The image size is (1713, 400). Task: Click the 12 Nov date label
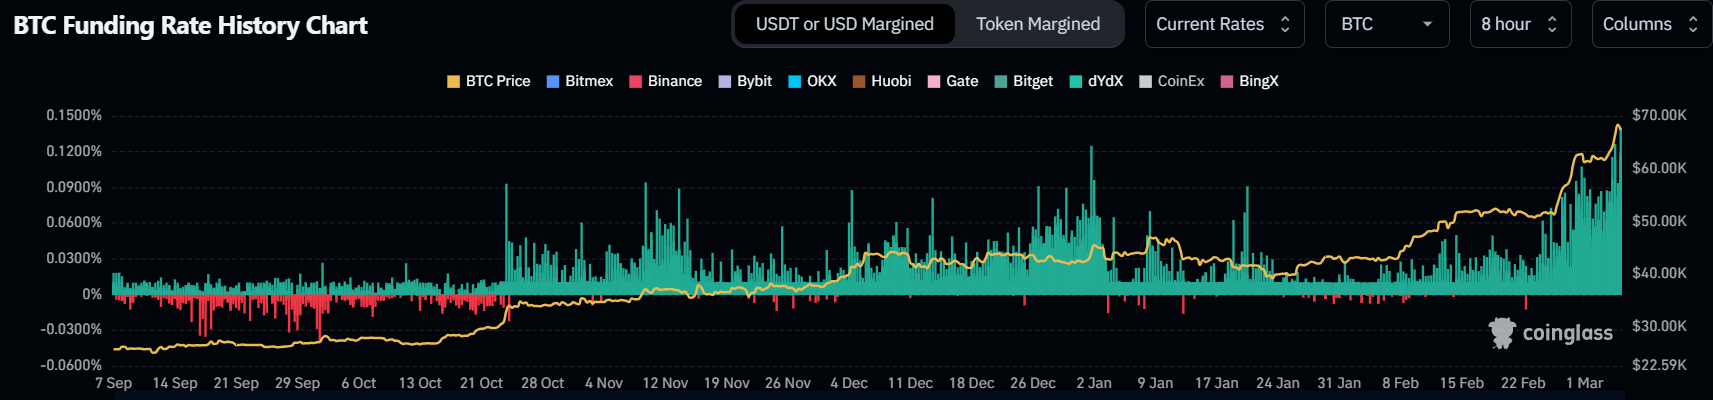tap(665, 383)
